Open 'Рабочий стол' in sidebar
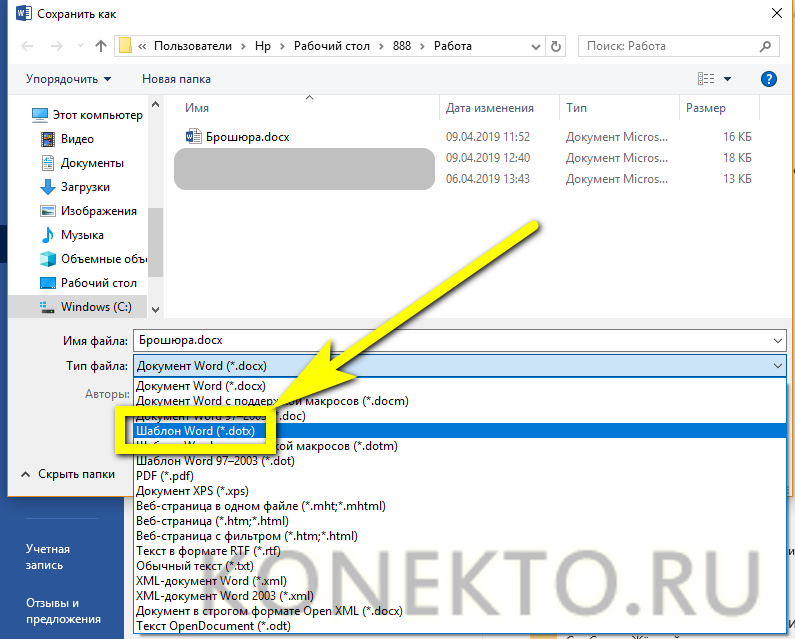Image resolution: width=795 pixels, height=639 pixels. (88, 283)
